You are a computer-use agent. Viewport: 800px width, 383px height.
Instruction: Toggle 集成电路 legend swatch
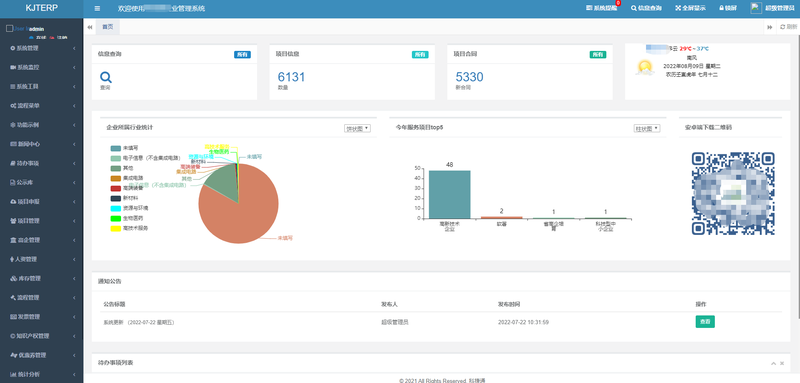point(116,178)
